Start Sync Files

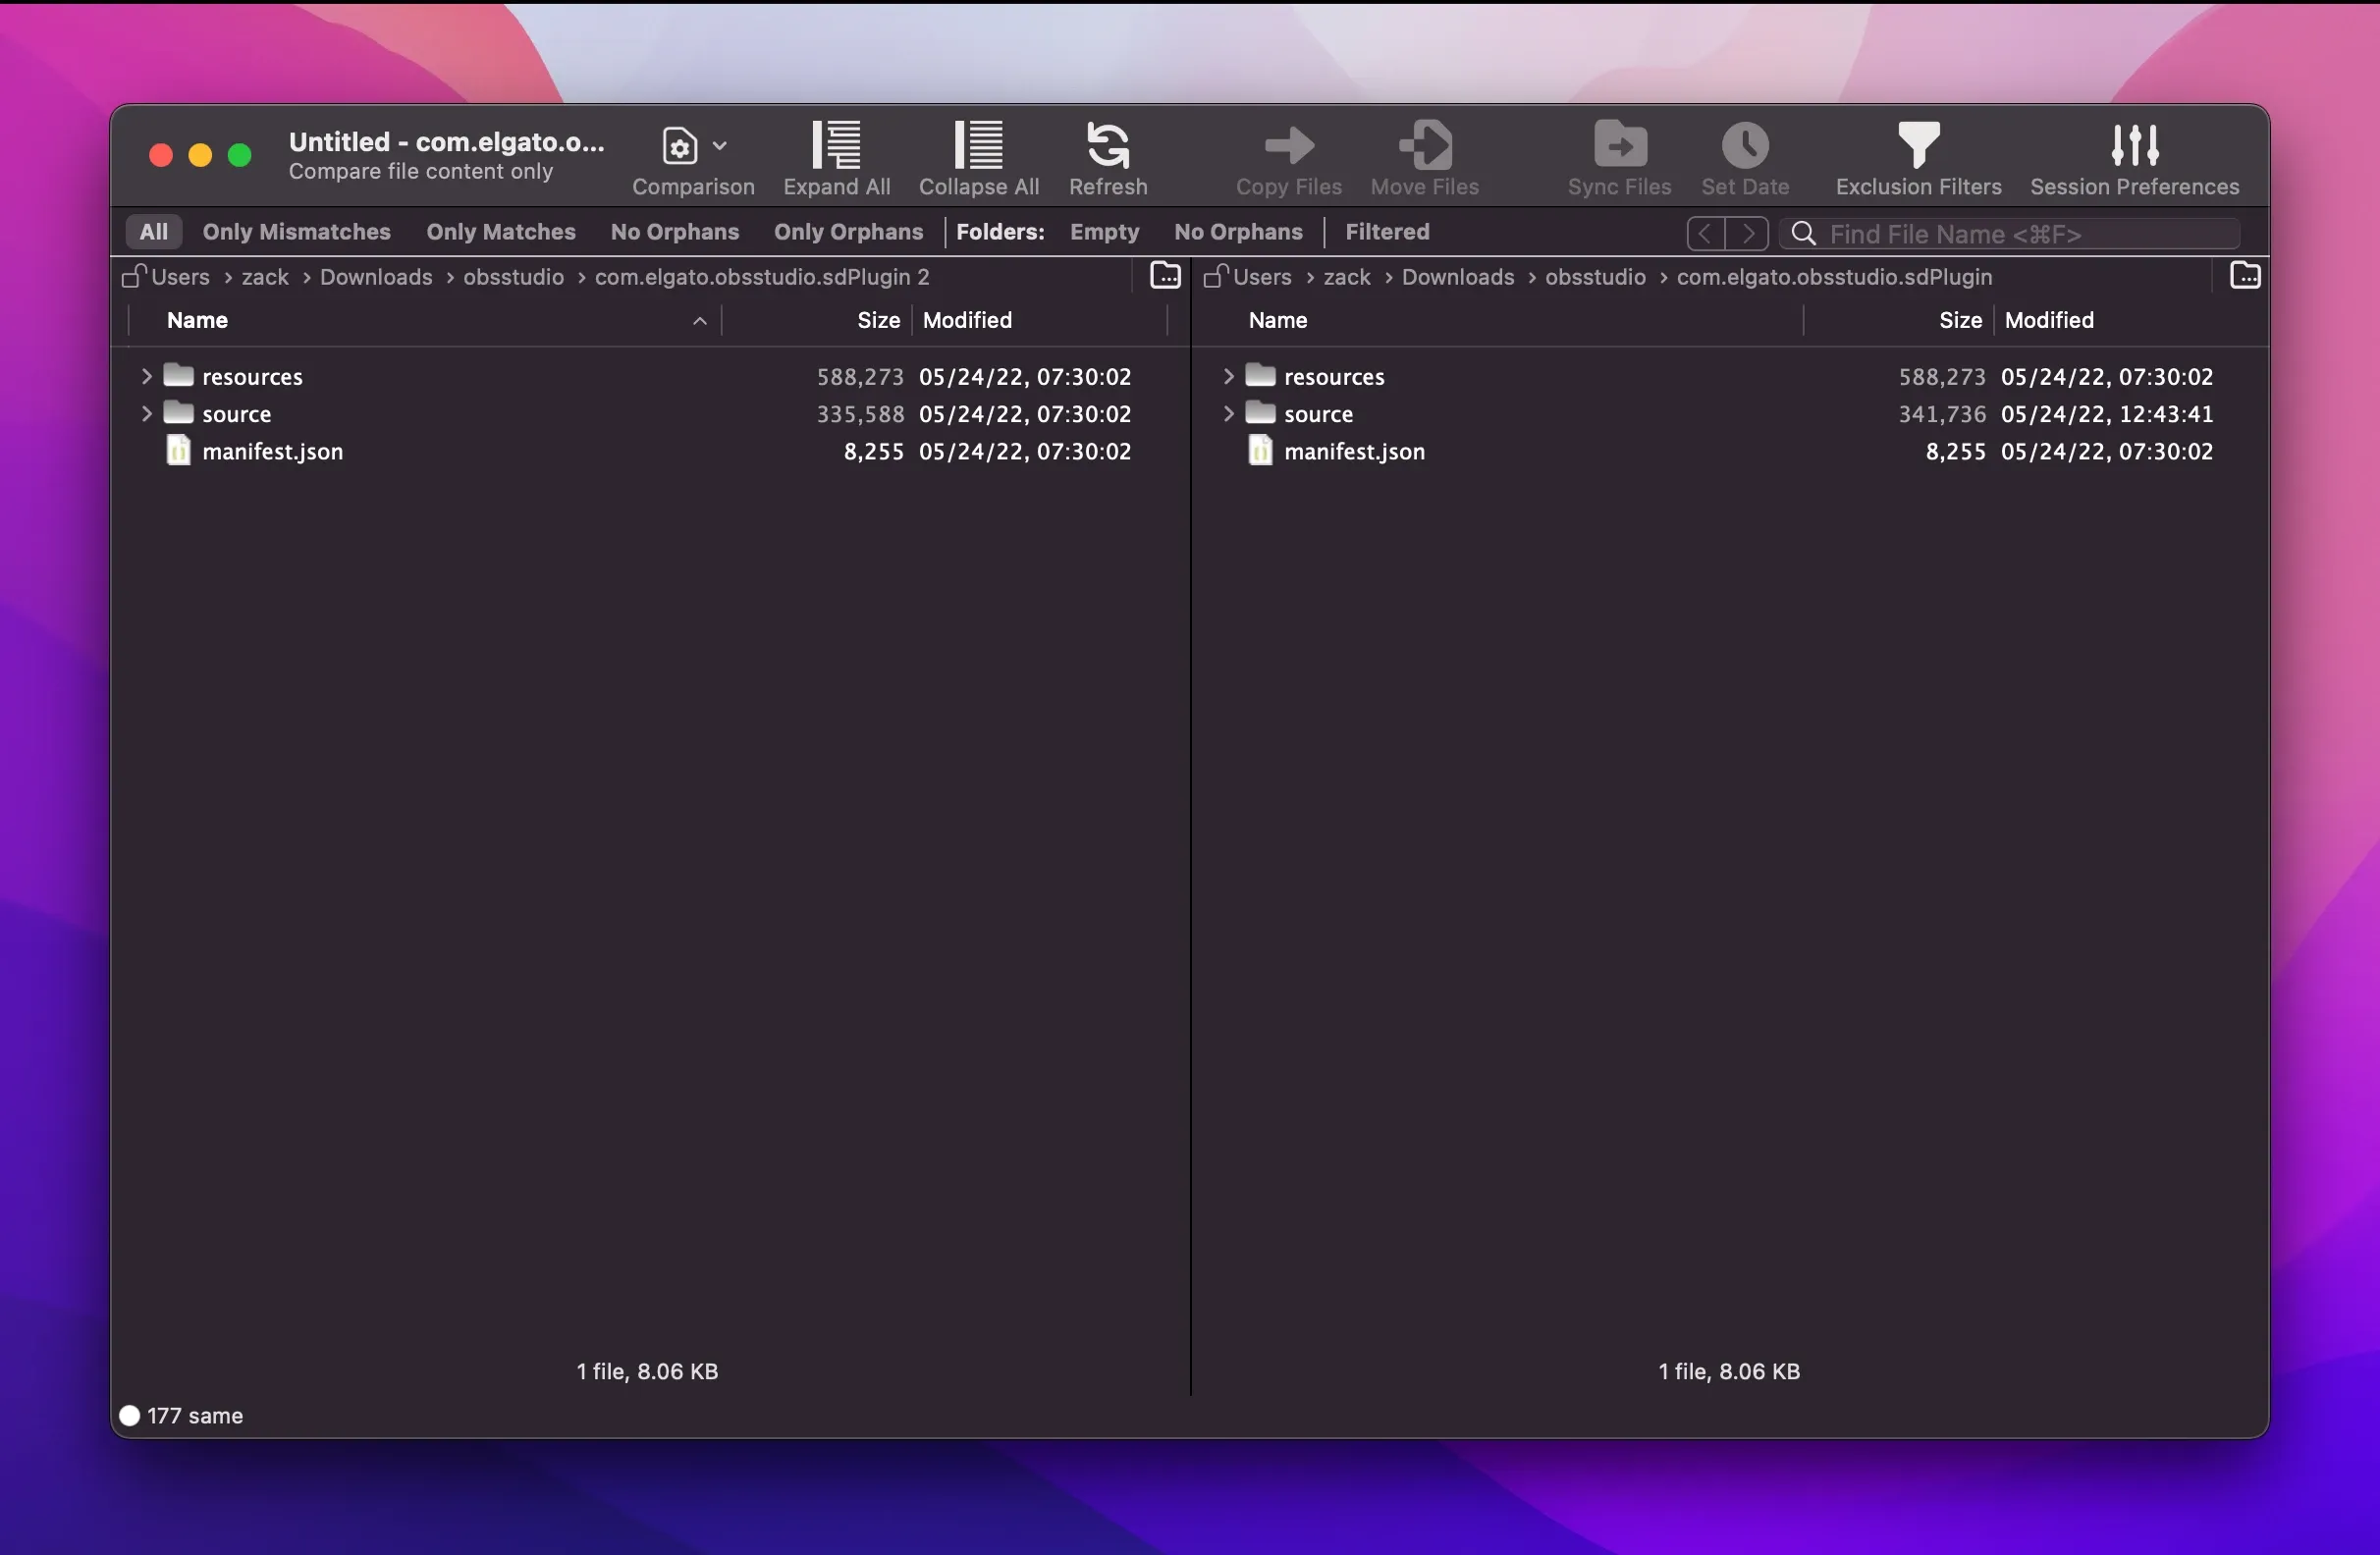(1618, 158)
